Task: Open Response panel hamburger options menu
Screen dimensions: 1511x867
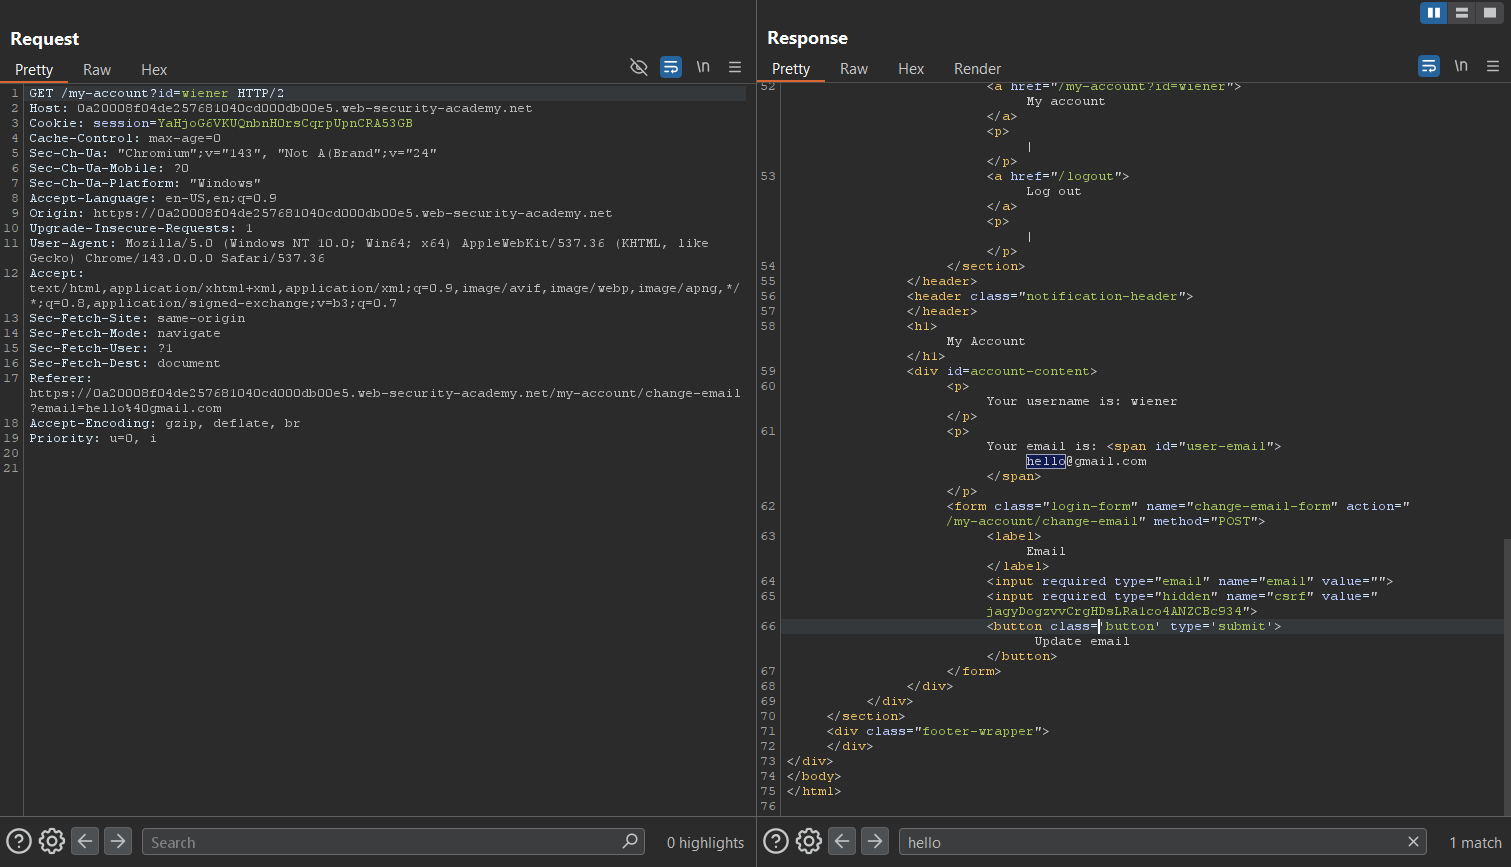Action: pos(1493,66)
